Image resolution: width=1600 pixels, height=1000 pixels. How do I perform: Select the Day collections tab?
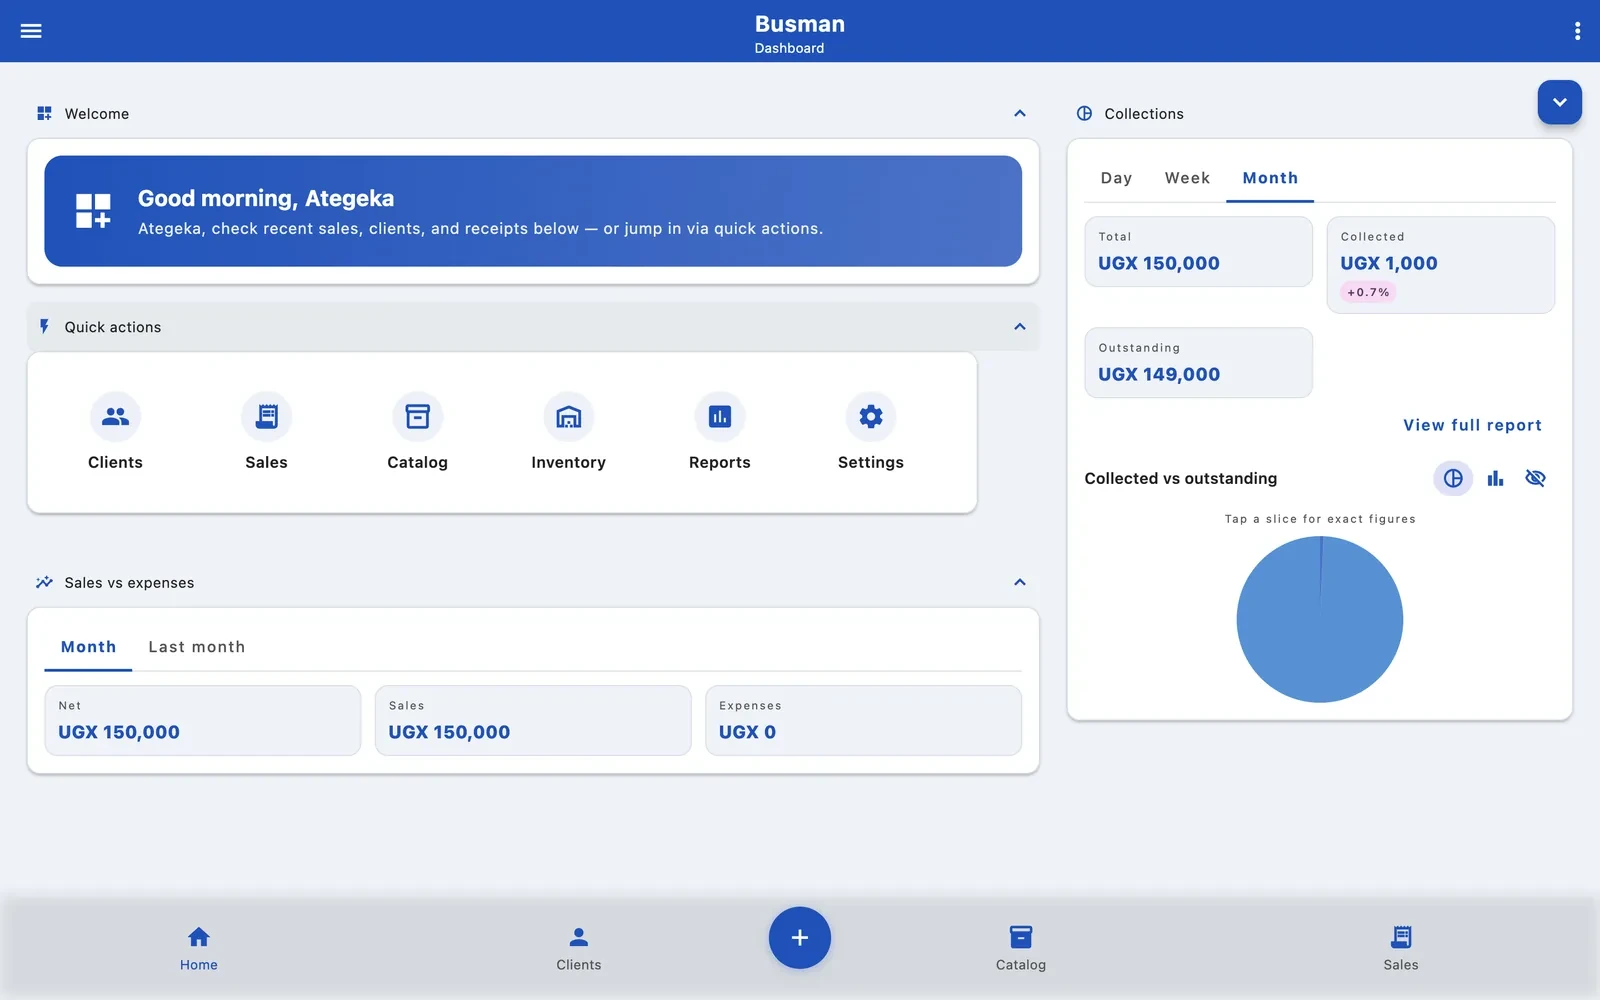click(x=1116, y=178)
